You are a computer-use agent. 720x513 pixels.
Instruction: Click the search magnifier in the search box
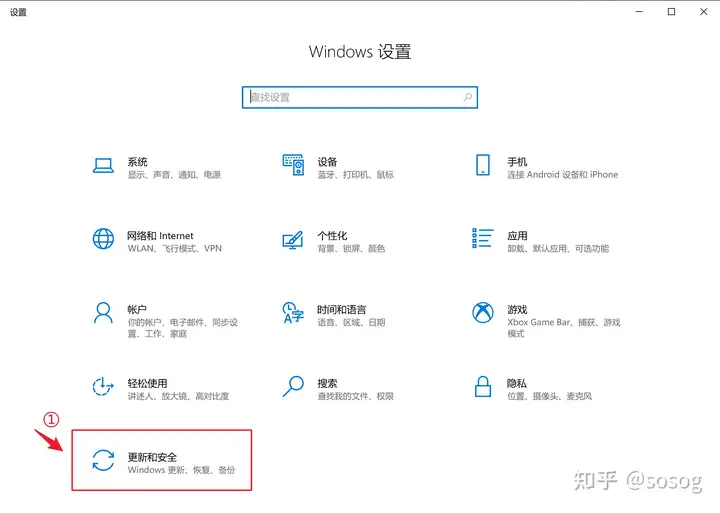(467, 97)
